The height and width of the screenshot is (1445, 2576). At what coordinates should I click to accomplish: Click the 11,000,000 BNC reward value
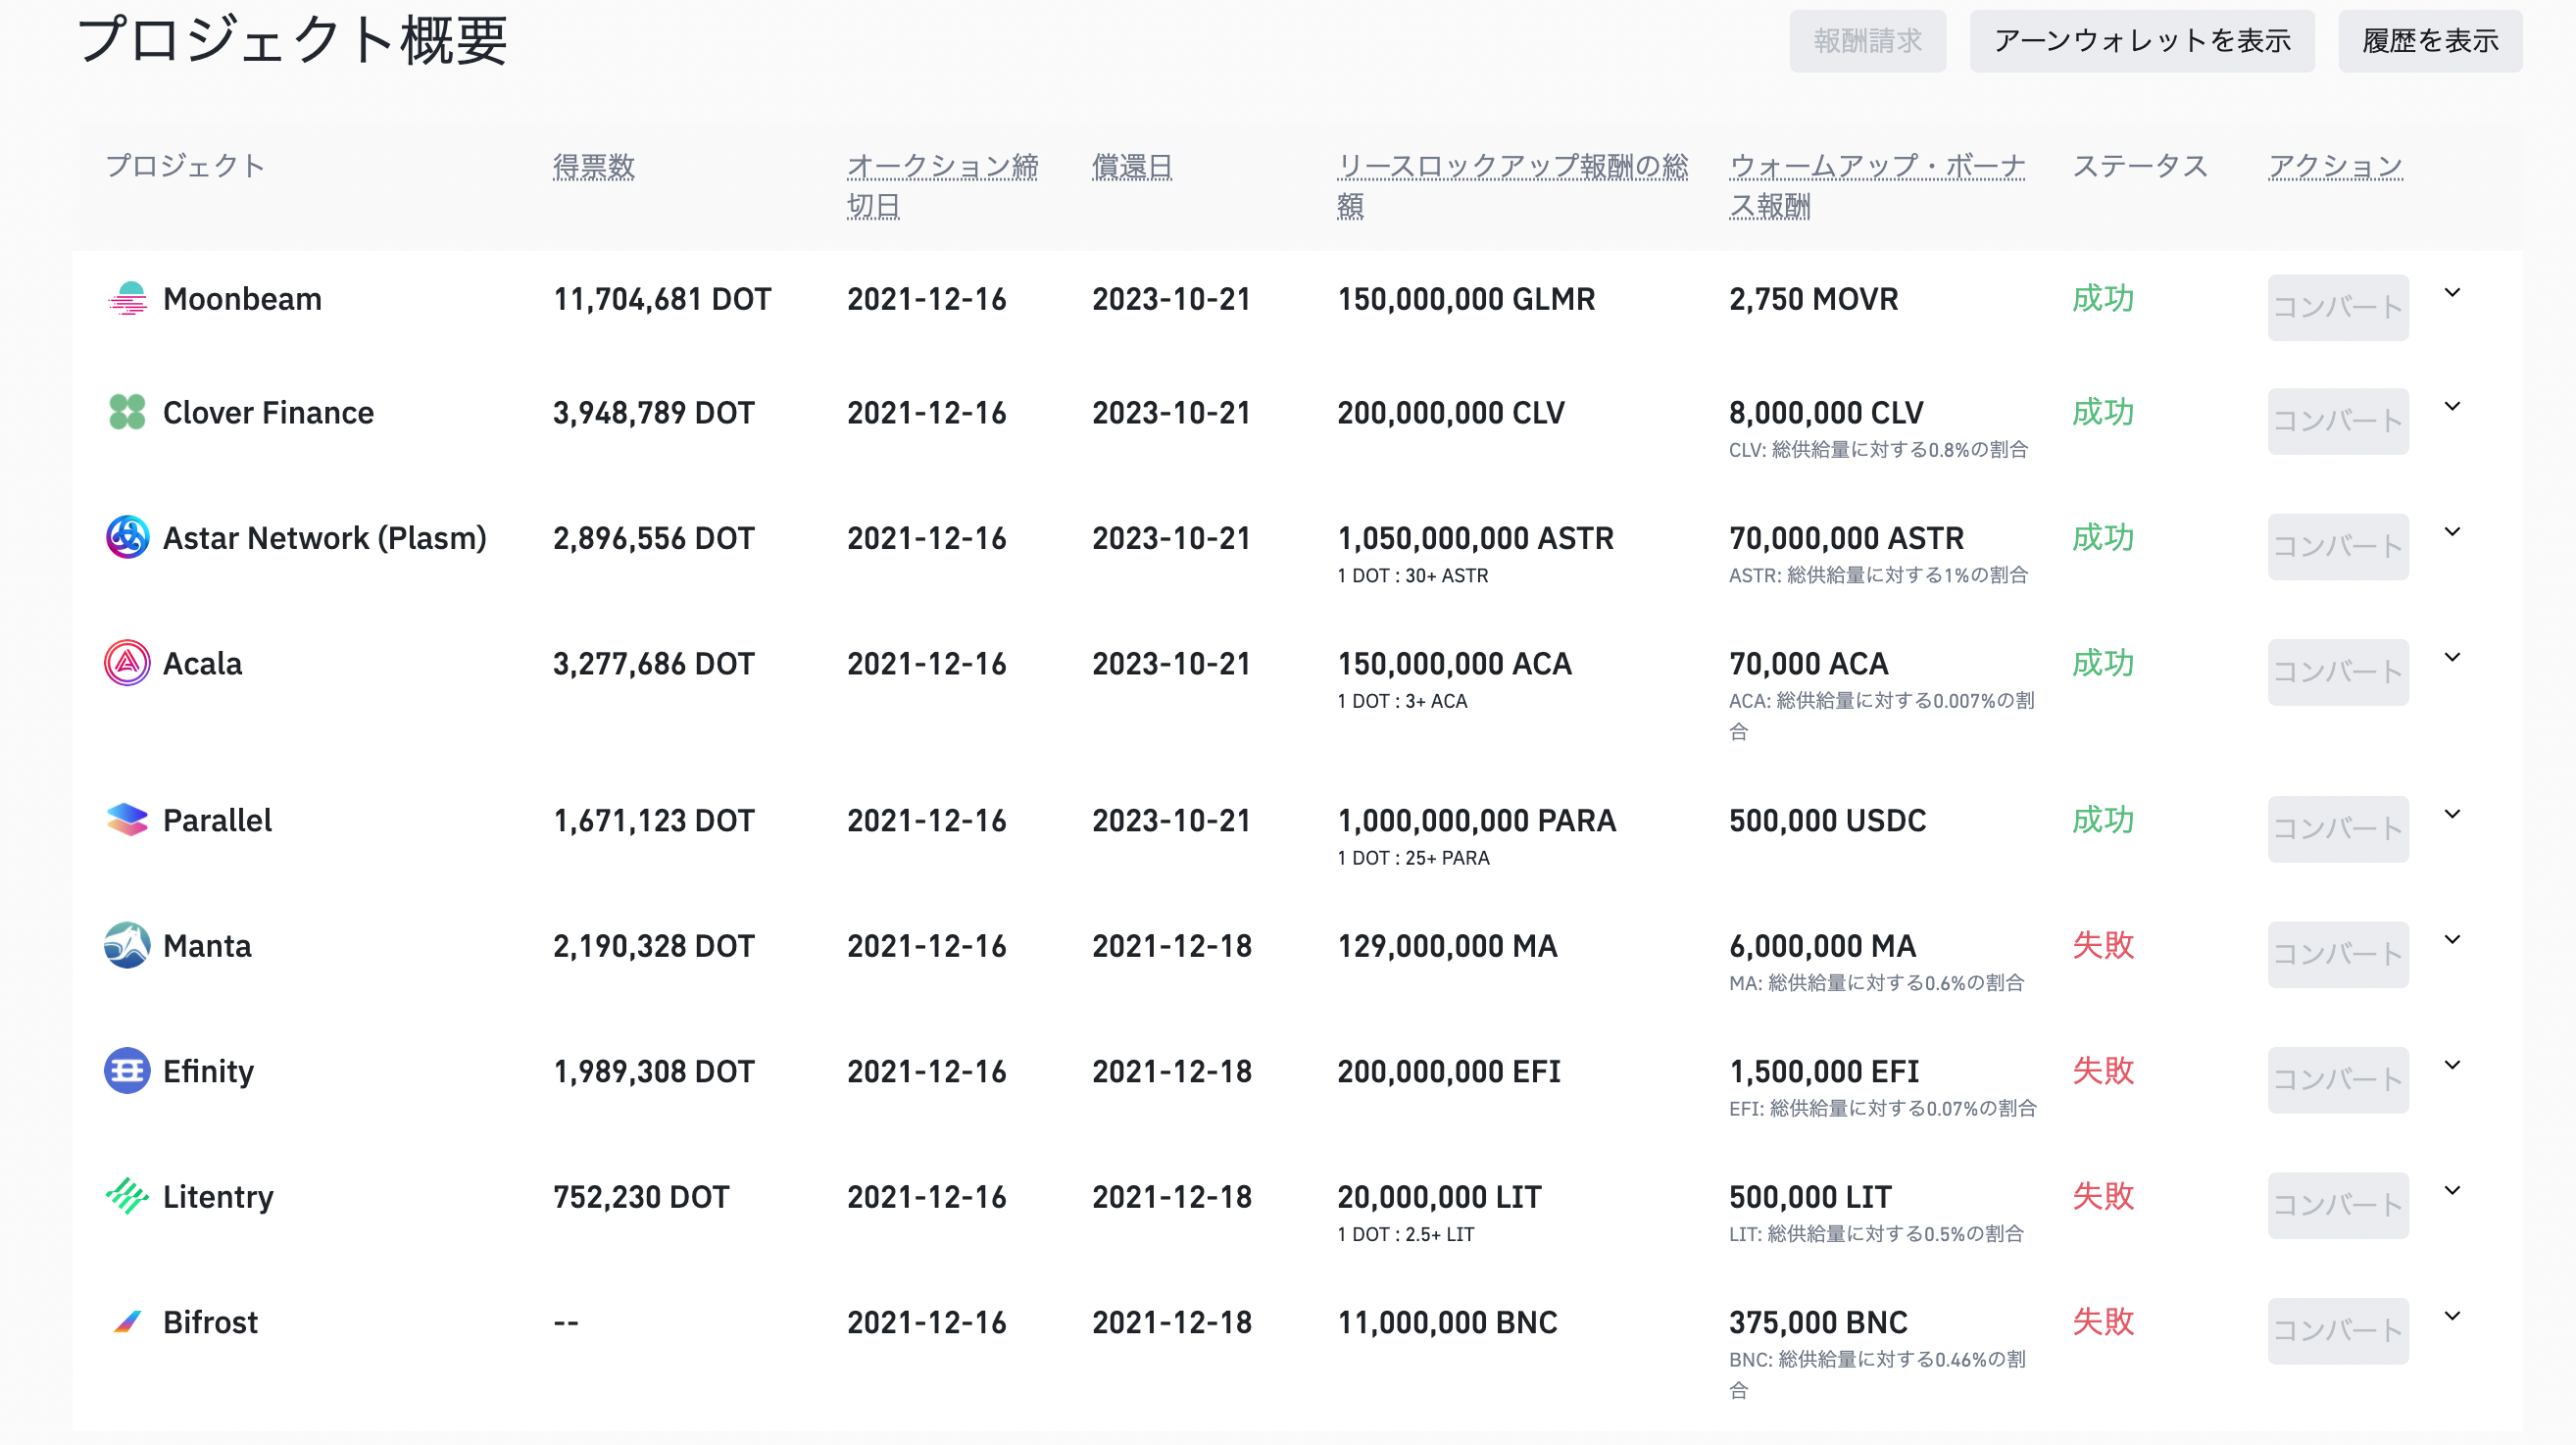pos(1447,1322)
